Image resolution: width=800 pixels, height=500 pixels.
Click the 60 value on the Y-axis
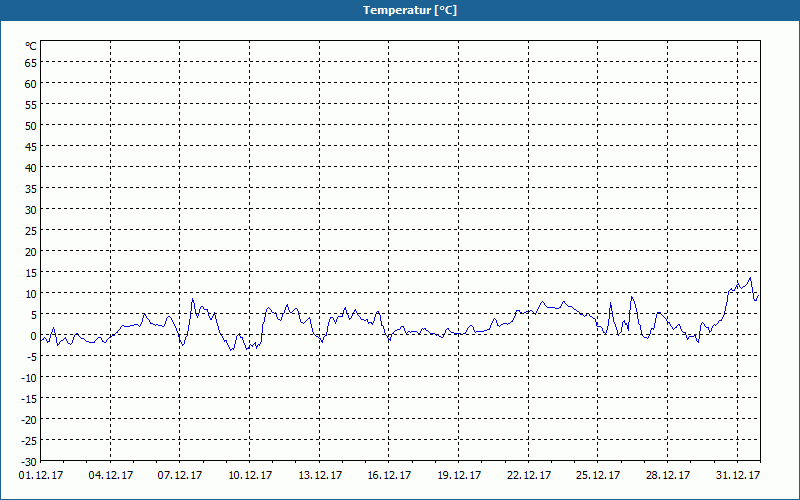[x=31, y=84]
